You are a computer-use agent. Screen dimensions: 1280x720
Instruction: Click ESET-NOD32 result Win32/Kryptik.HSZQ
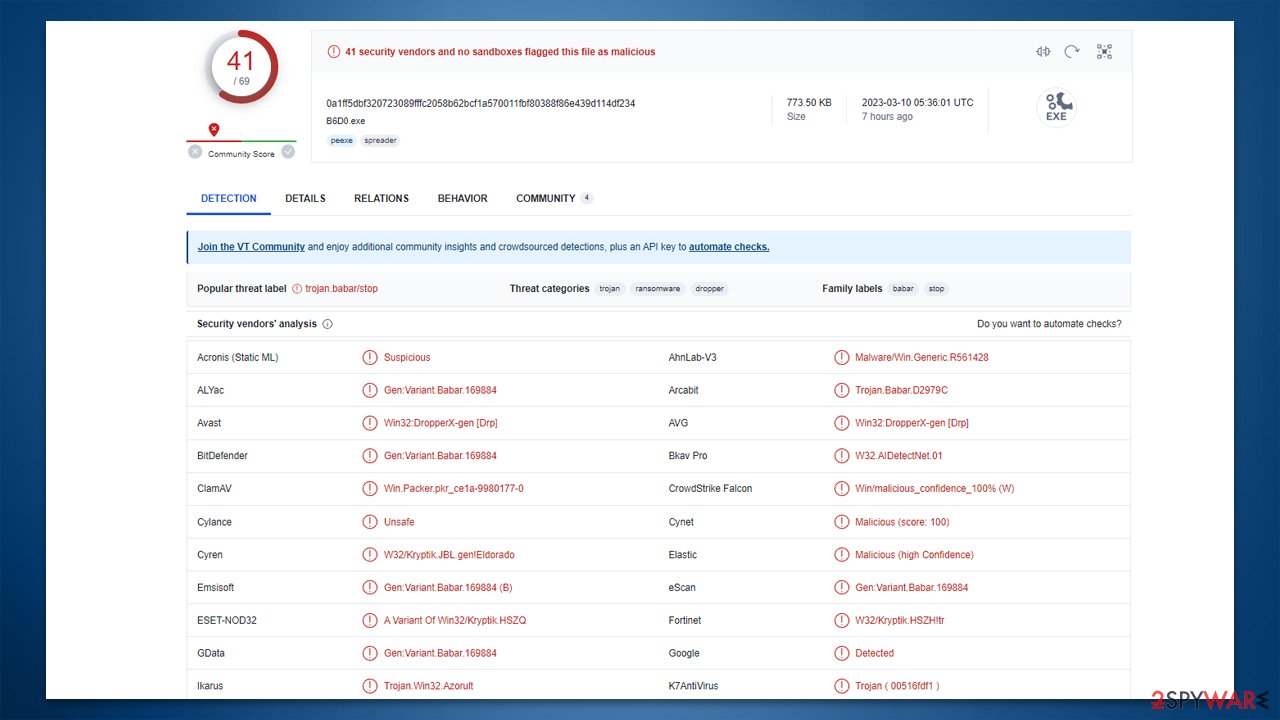[x=455, y=621]
